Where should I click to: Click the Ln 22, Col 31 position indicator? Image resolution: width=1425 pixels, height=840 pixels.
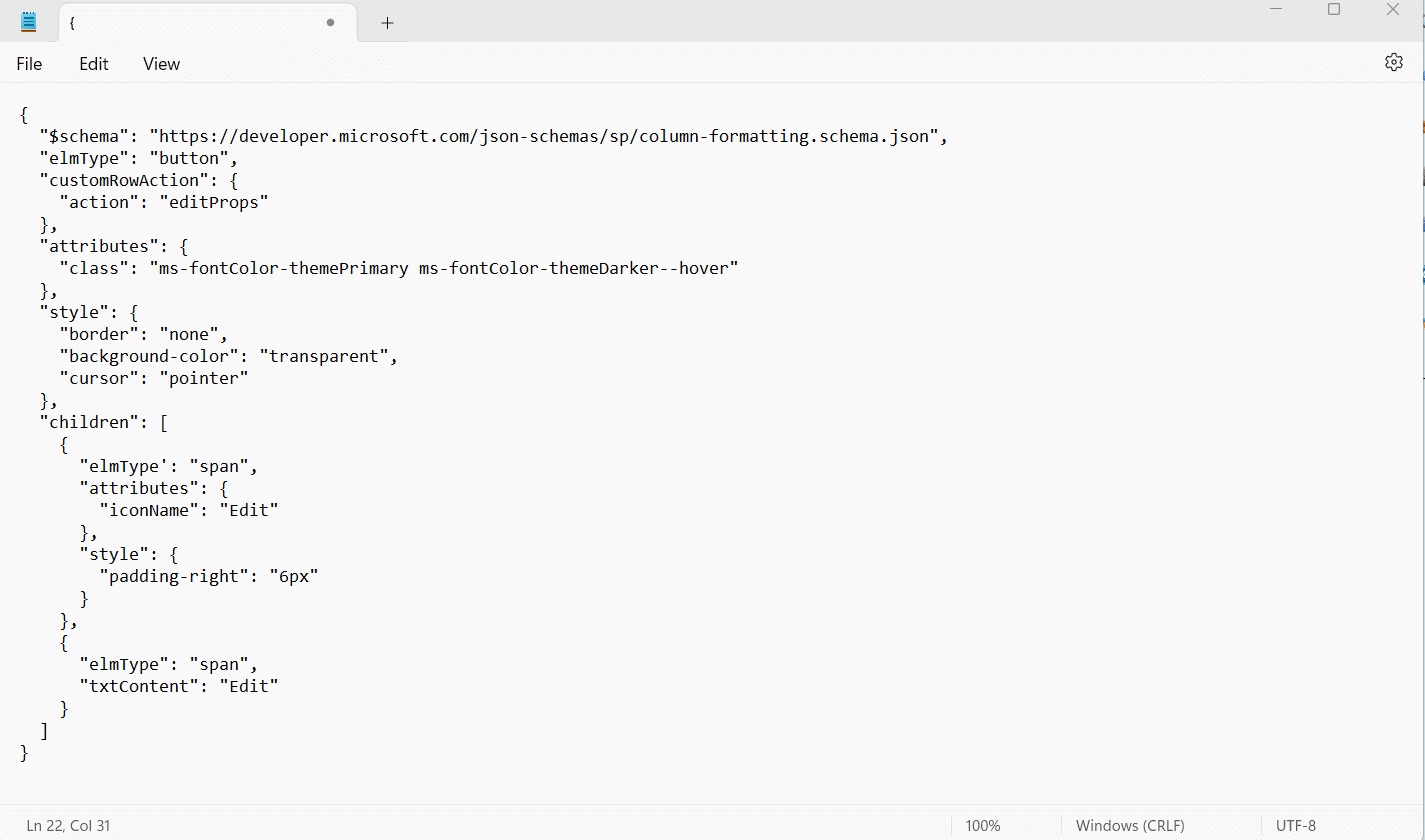click(x=69, y=826)
